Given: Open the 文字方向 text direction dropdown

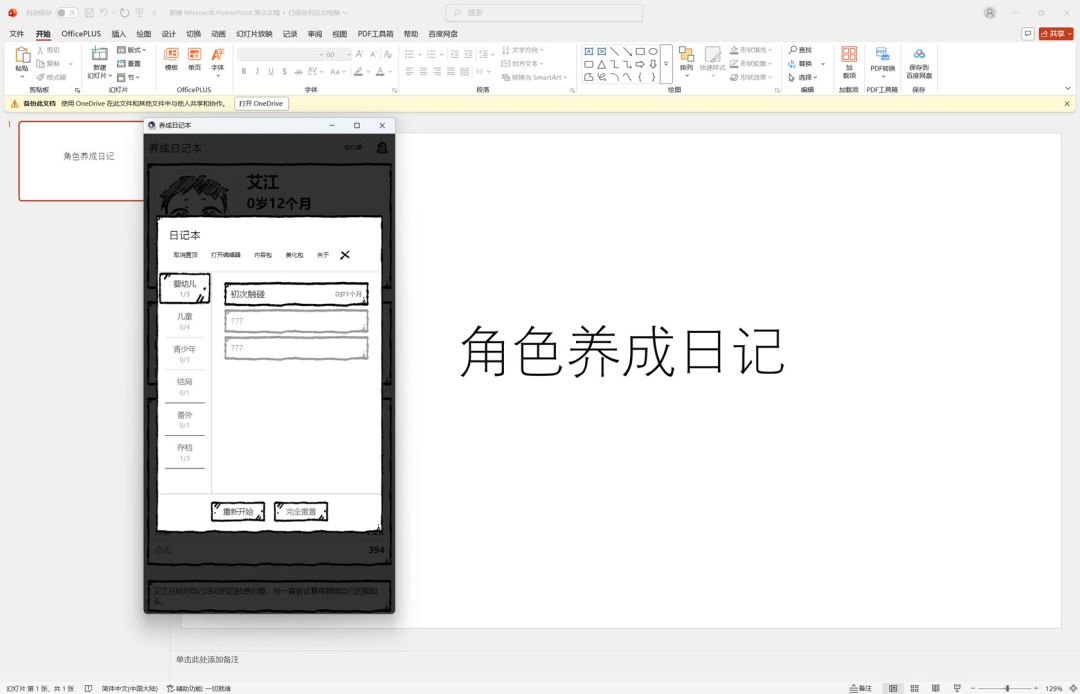Looking at the screenshot, I should tap(523, 50).
